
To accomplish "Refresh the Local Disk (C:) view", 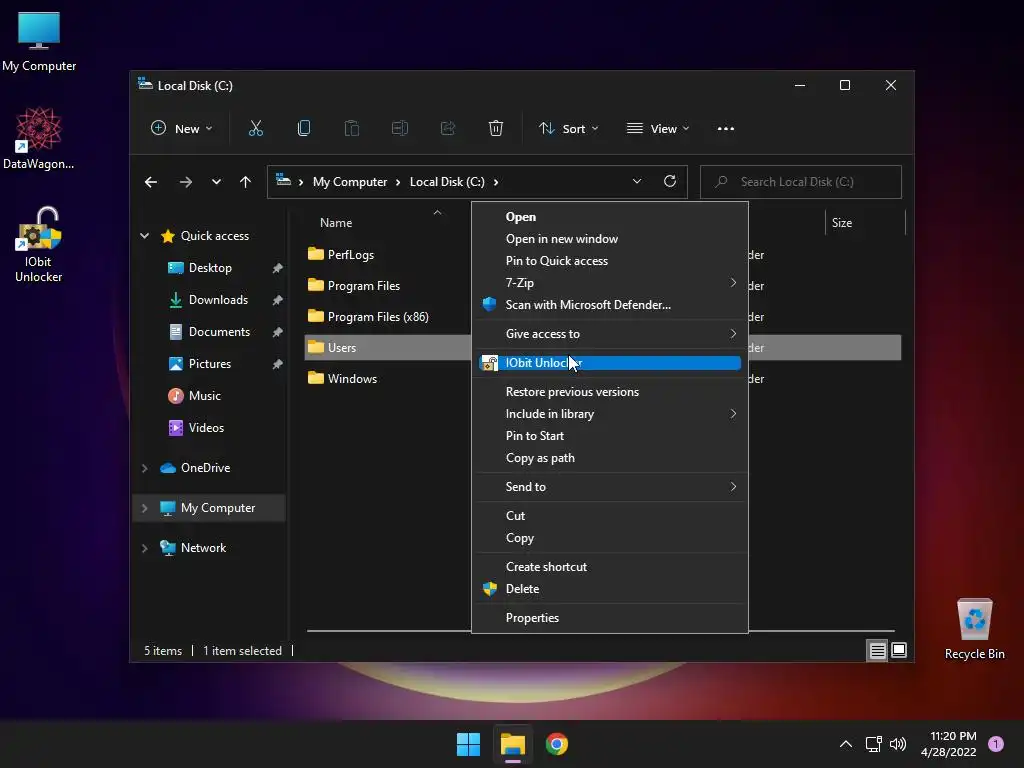I will (x=669, y=182).
